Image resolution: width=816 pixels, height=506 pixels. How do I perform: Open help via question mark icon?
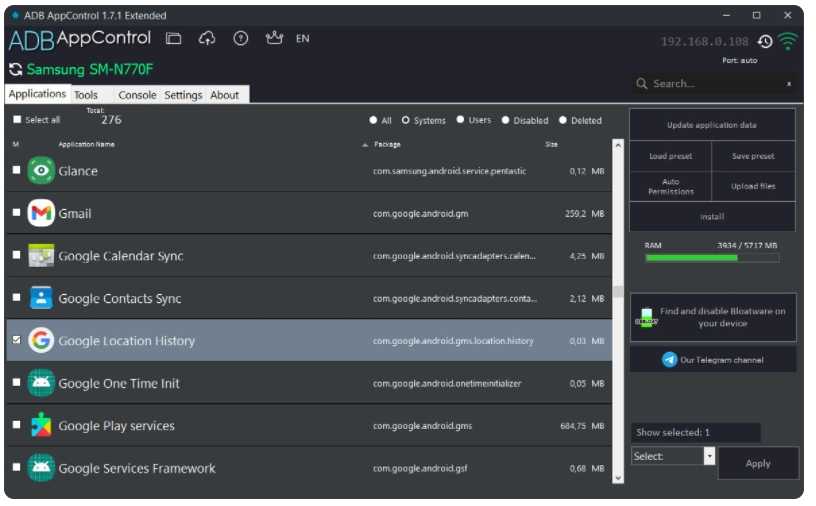click(240, 39)
